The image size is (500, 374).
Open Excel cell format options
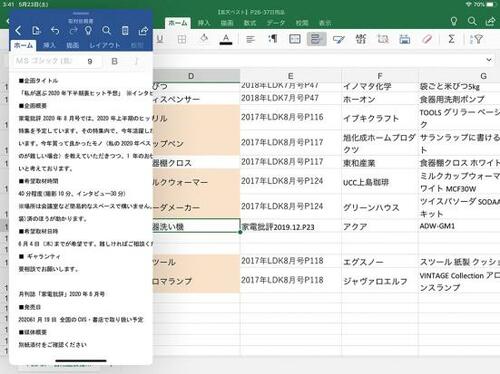pyautogui.click(x=405, y=39)
